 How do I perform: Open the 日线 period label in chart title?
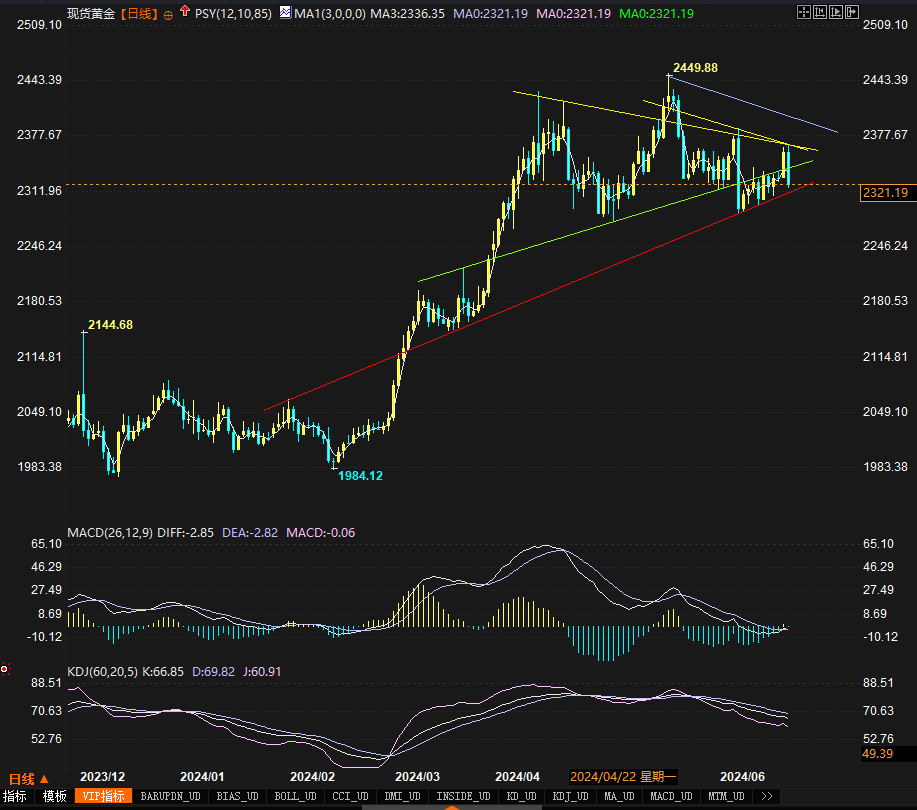pyautogui.click(x=140, y=14)
